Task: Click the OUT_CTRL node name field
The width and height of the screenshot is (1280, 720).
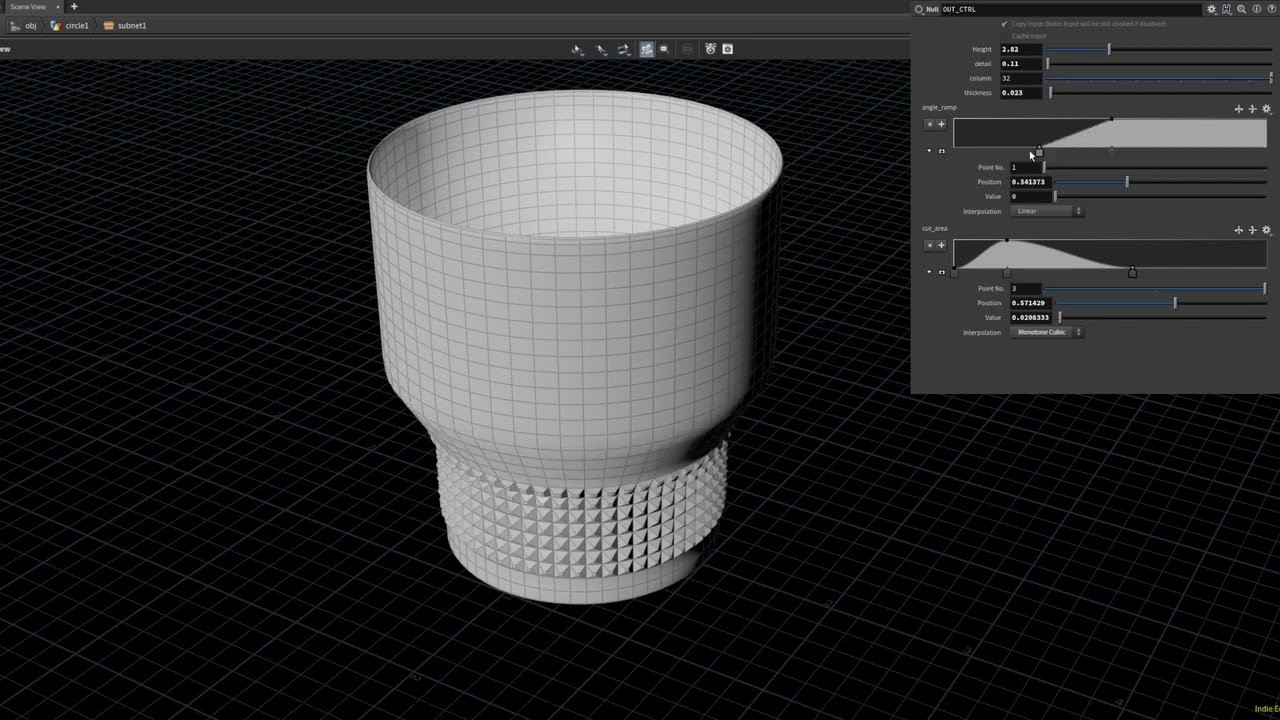Action: tap(1070, 9)
